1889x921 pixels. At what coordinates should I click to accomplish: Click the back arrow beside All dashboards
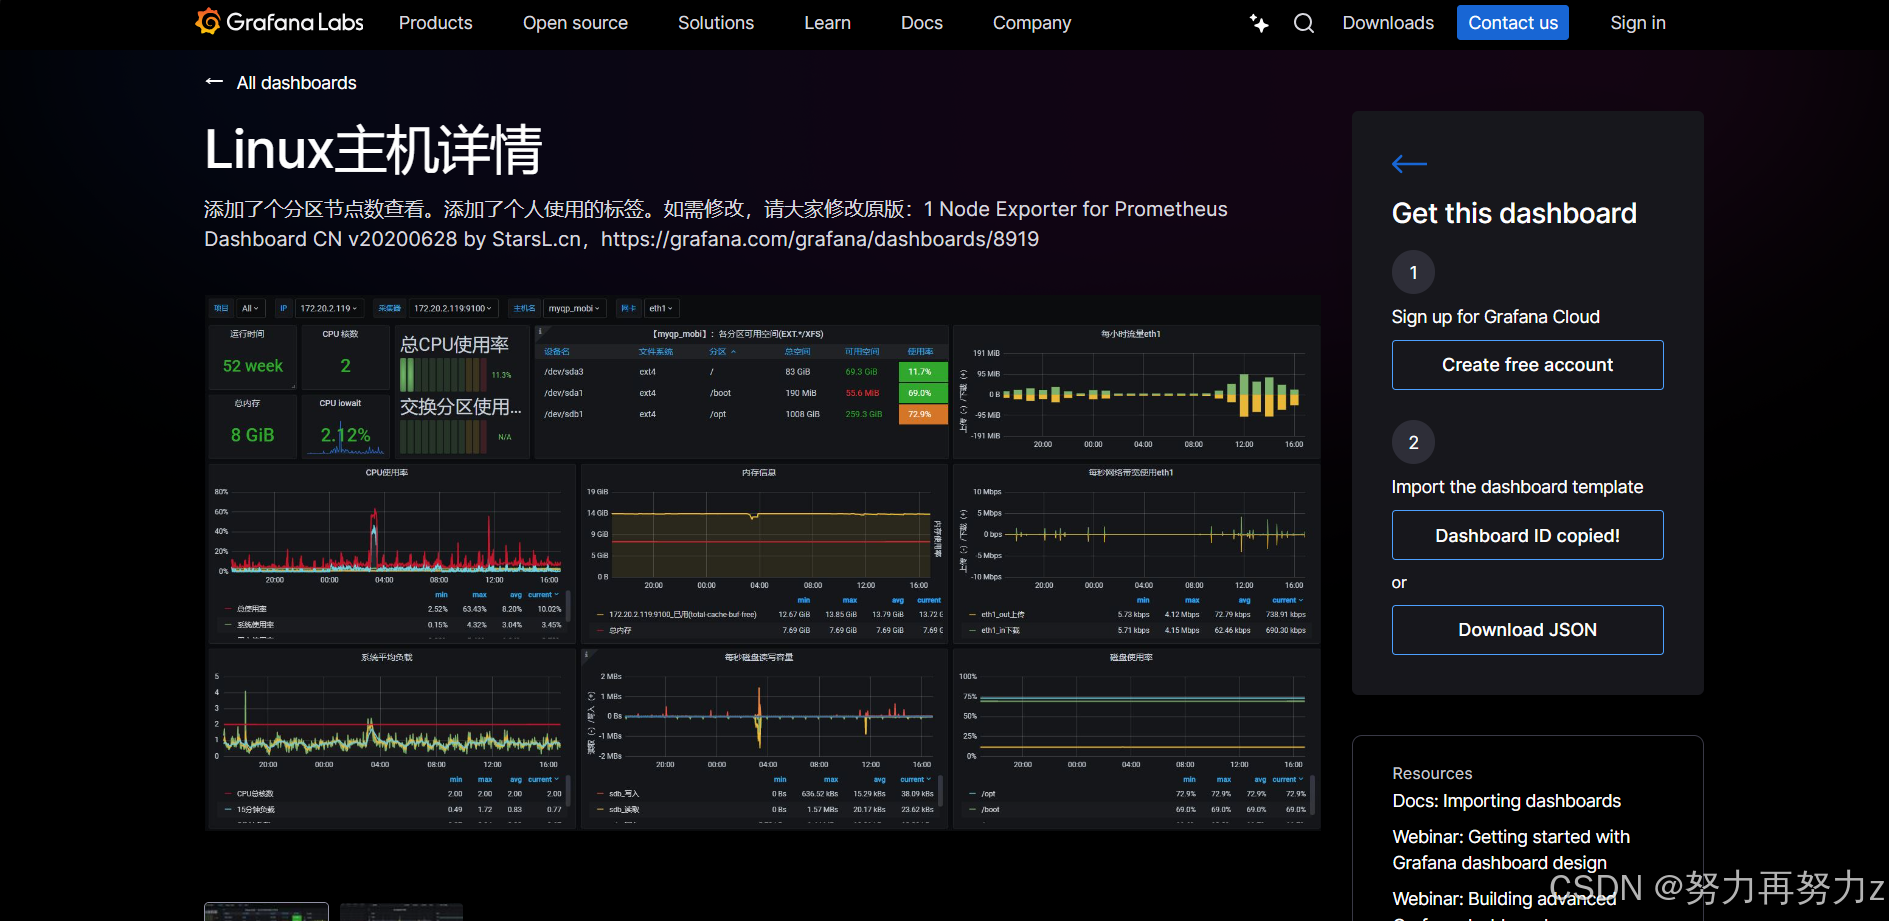tap(214, 82)
